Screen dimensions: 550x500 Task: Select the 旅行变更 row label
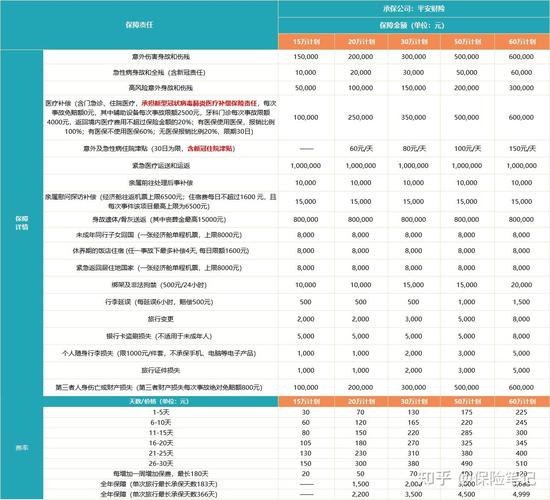tap(161, 319)
